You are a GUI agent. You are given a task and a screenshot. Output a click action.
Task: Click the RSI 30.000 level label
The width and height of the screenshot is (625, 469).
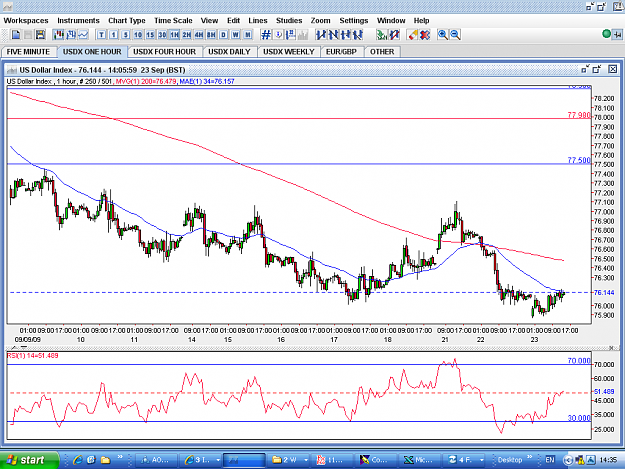click(x=579, y=418)
